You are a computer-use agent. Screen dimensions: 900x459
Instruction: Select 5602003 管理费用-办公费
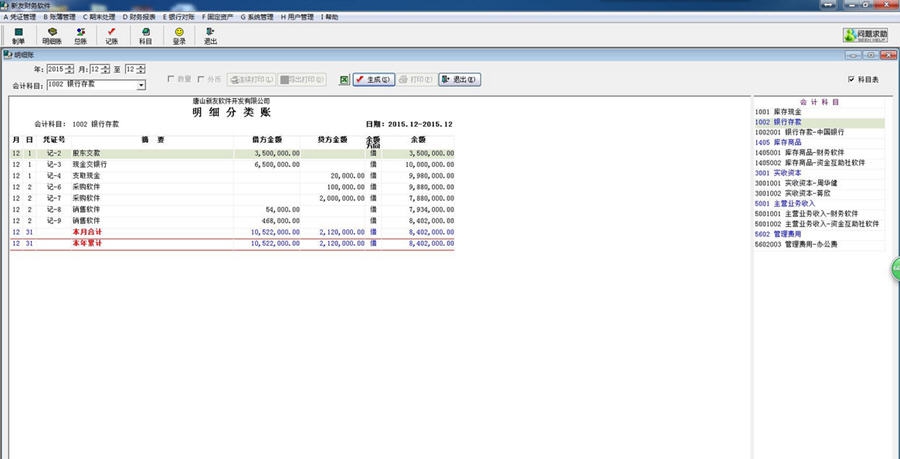[x=819, y=244]
